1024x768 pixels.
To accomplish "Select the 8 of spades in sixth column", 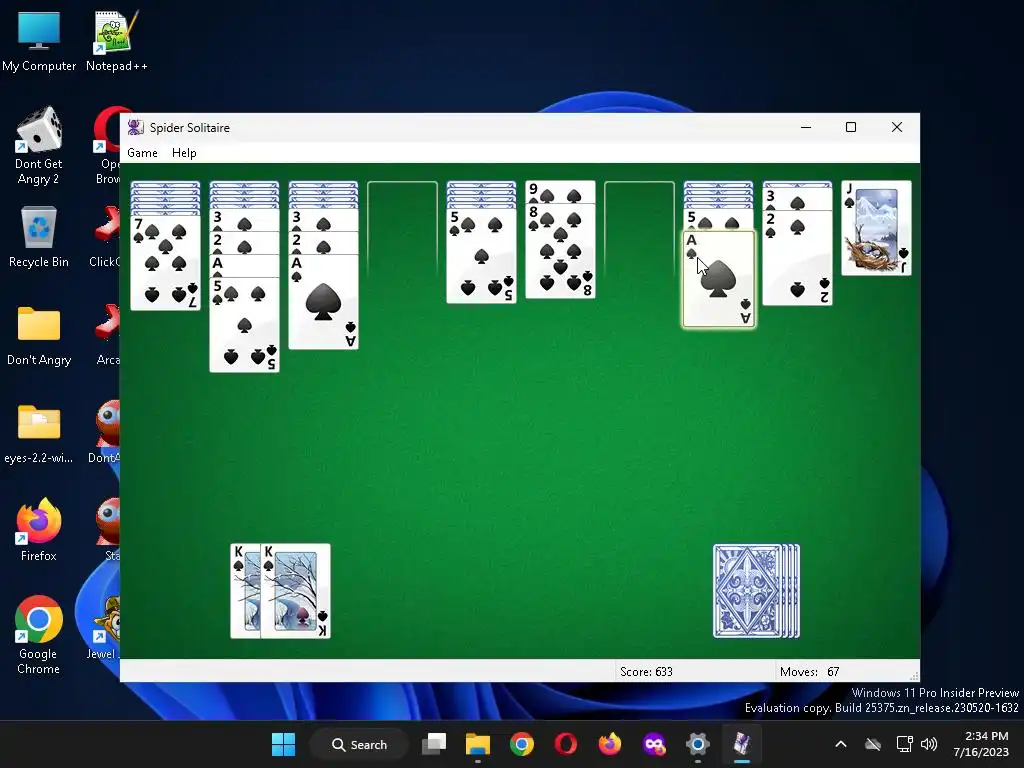I will coord(560,251).
